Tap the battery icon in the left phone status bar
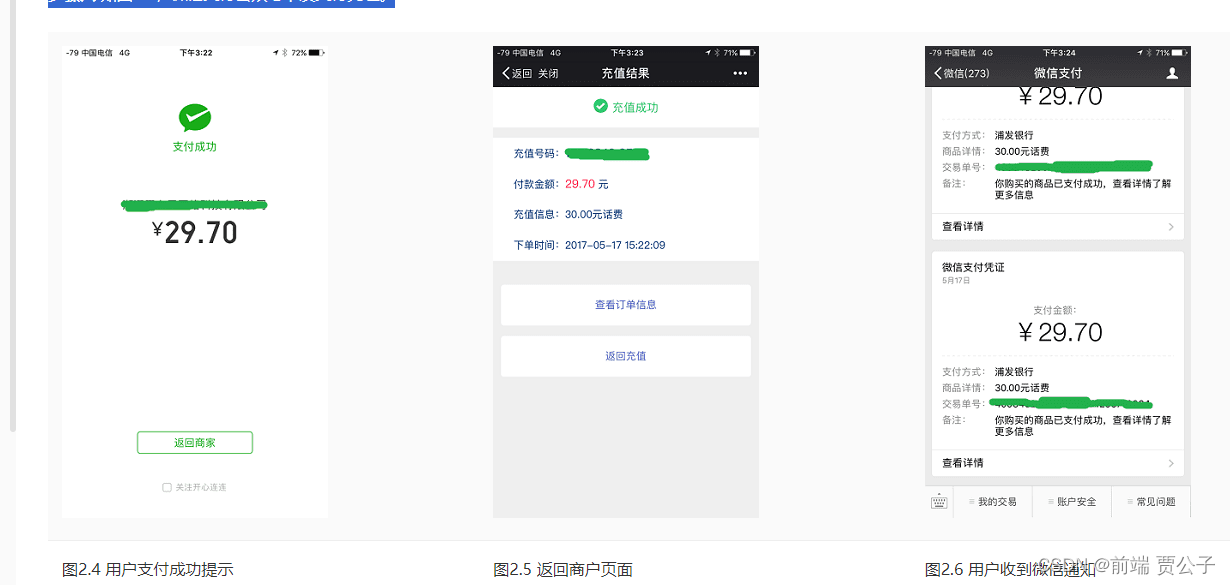Image resolution: width=1230 pixels, height=585 pixels. tap(318, 52)
